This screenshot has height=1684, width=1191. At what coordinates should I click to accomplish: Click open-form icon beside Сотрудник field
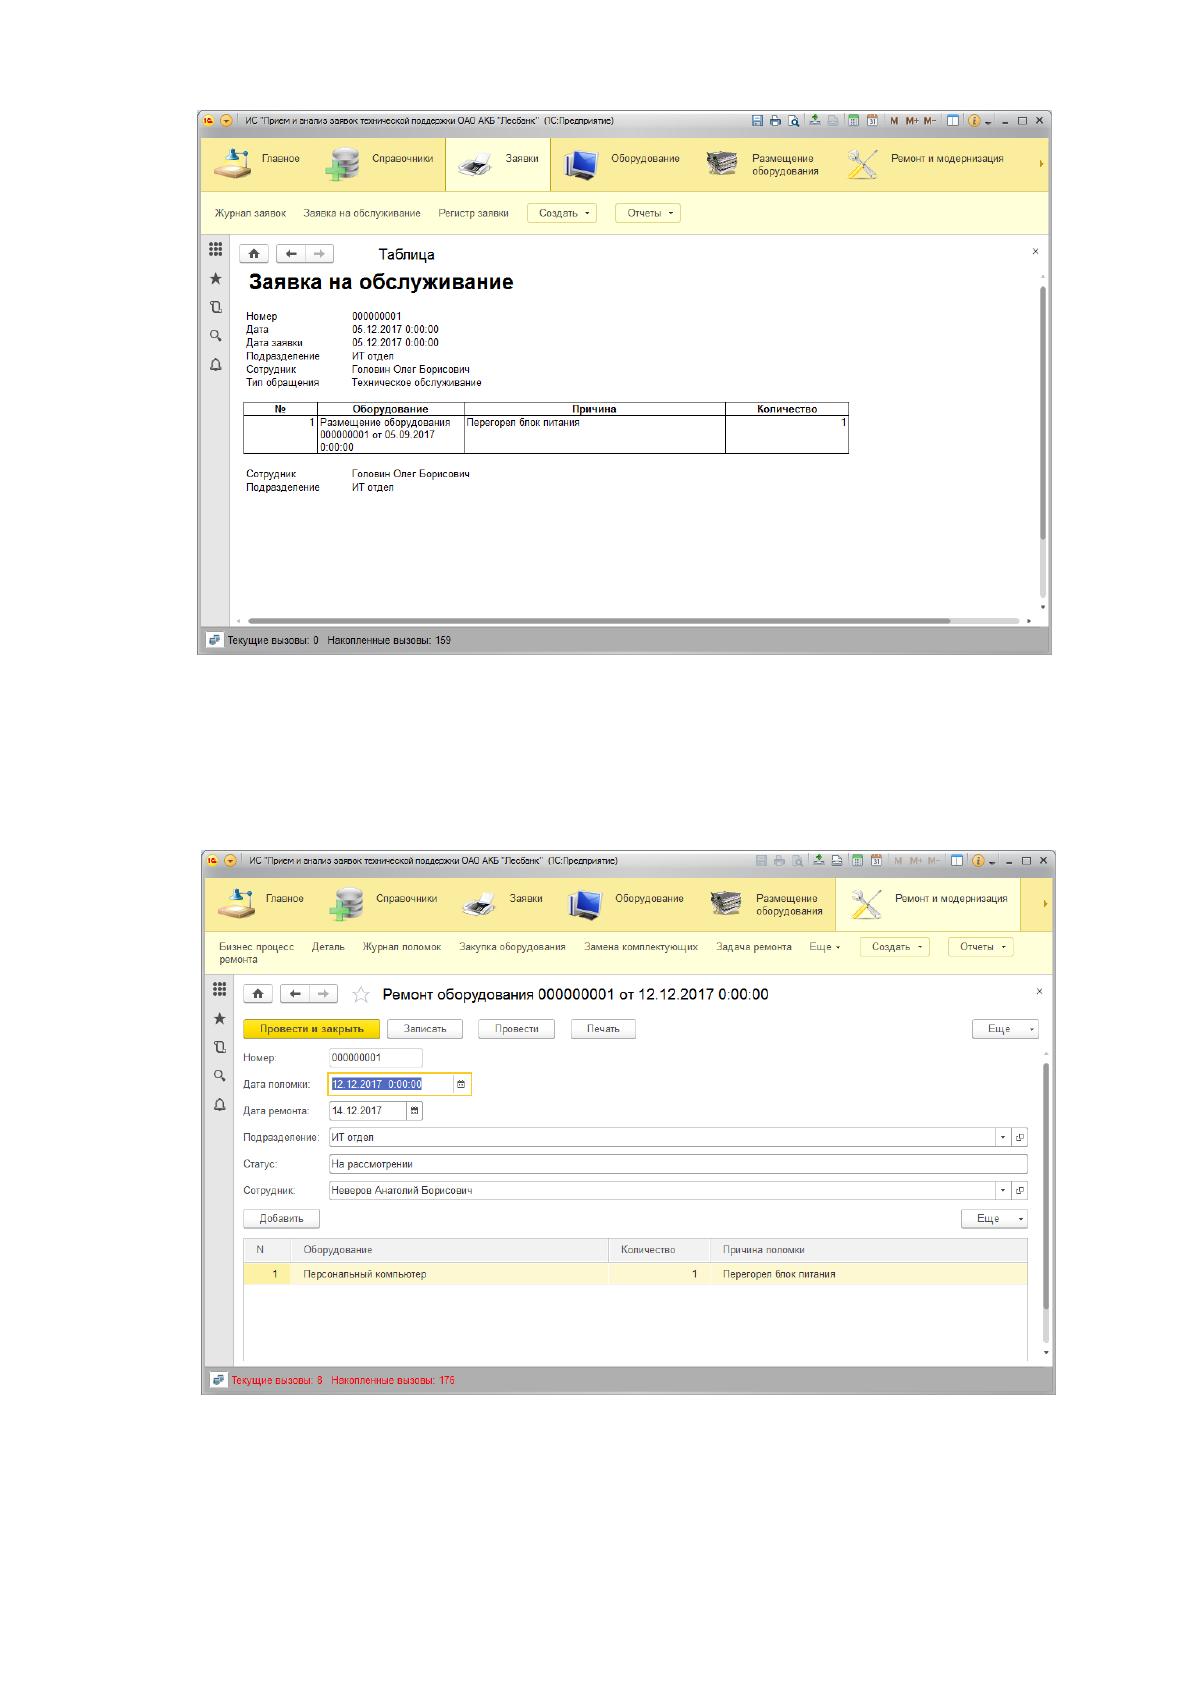pos(1020,1190)
